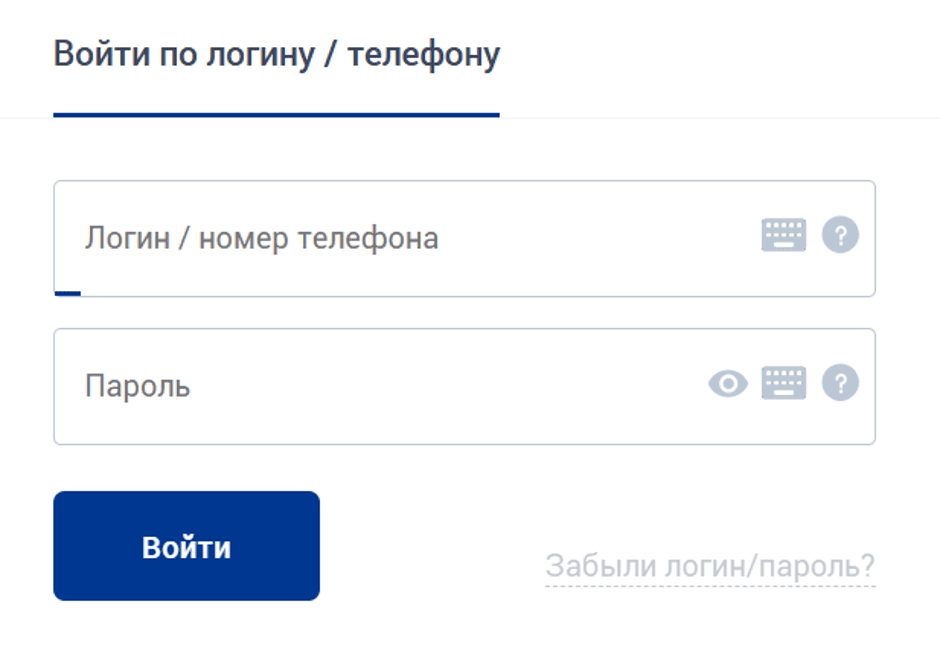
Task: Open the 'Забыли логин/пароль?' recovery link
Action: [x=710, y=565]
